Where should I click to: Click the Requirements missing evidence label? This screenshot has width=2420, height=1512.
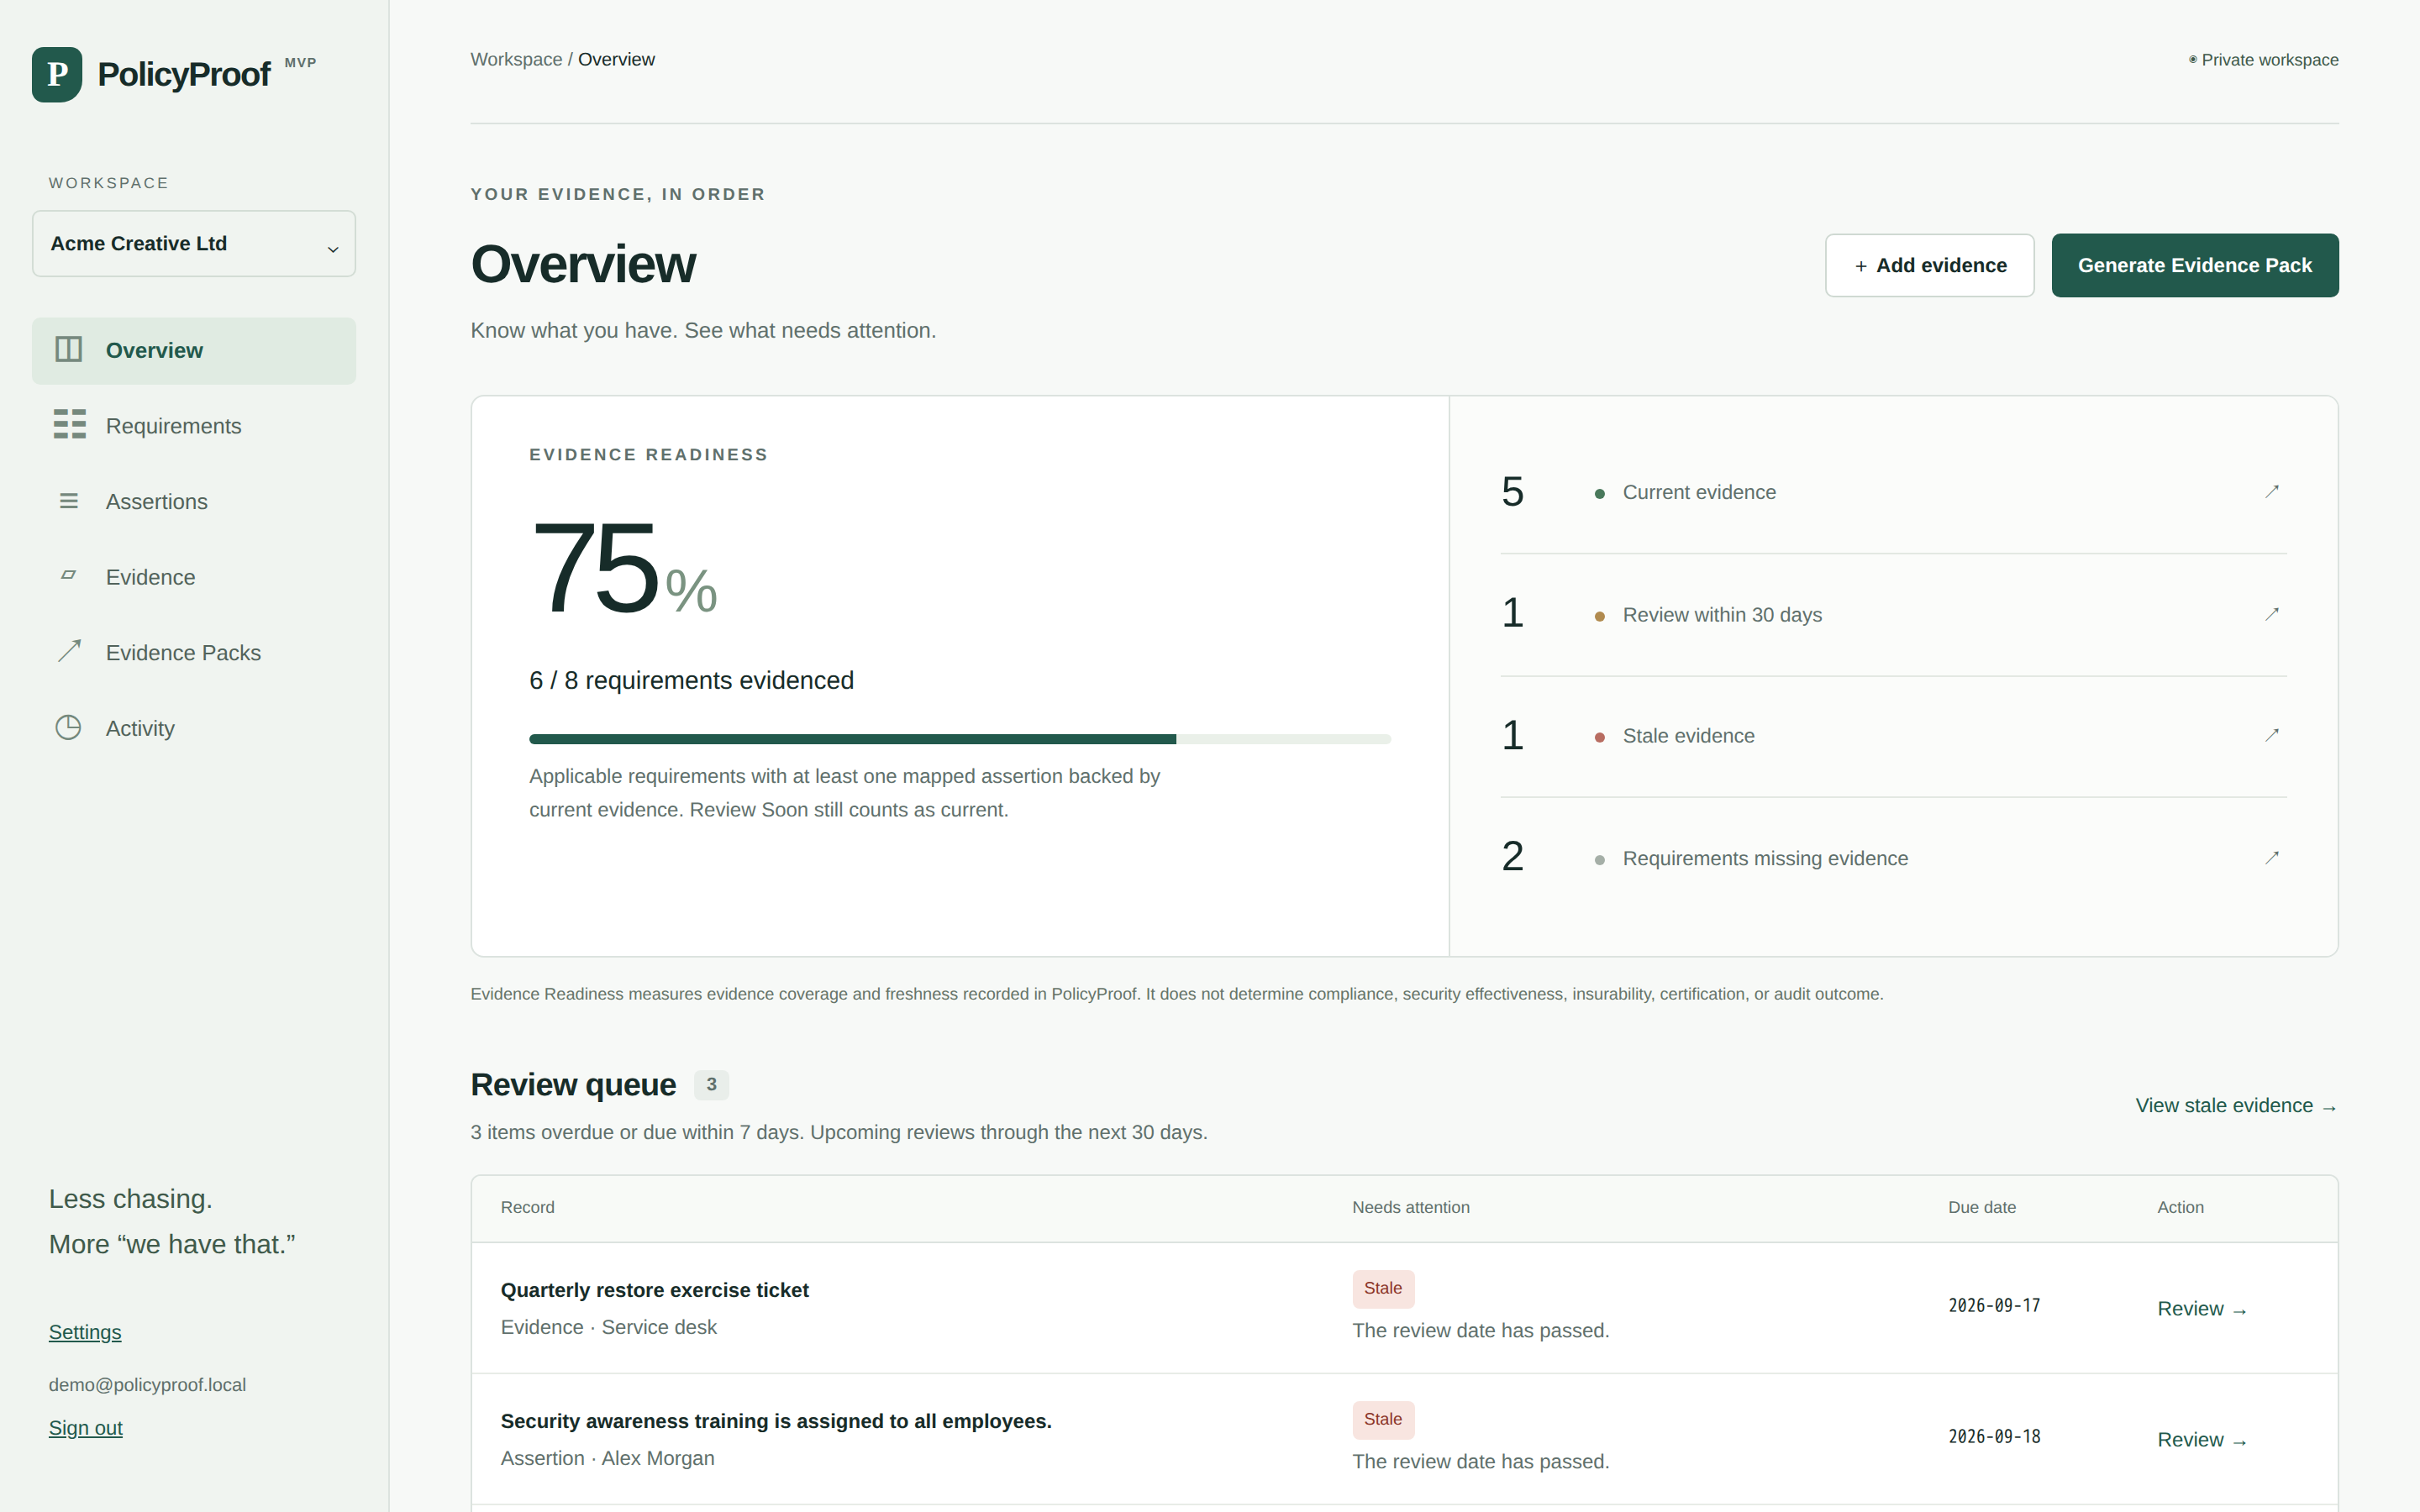coord(1765,859)
